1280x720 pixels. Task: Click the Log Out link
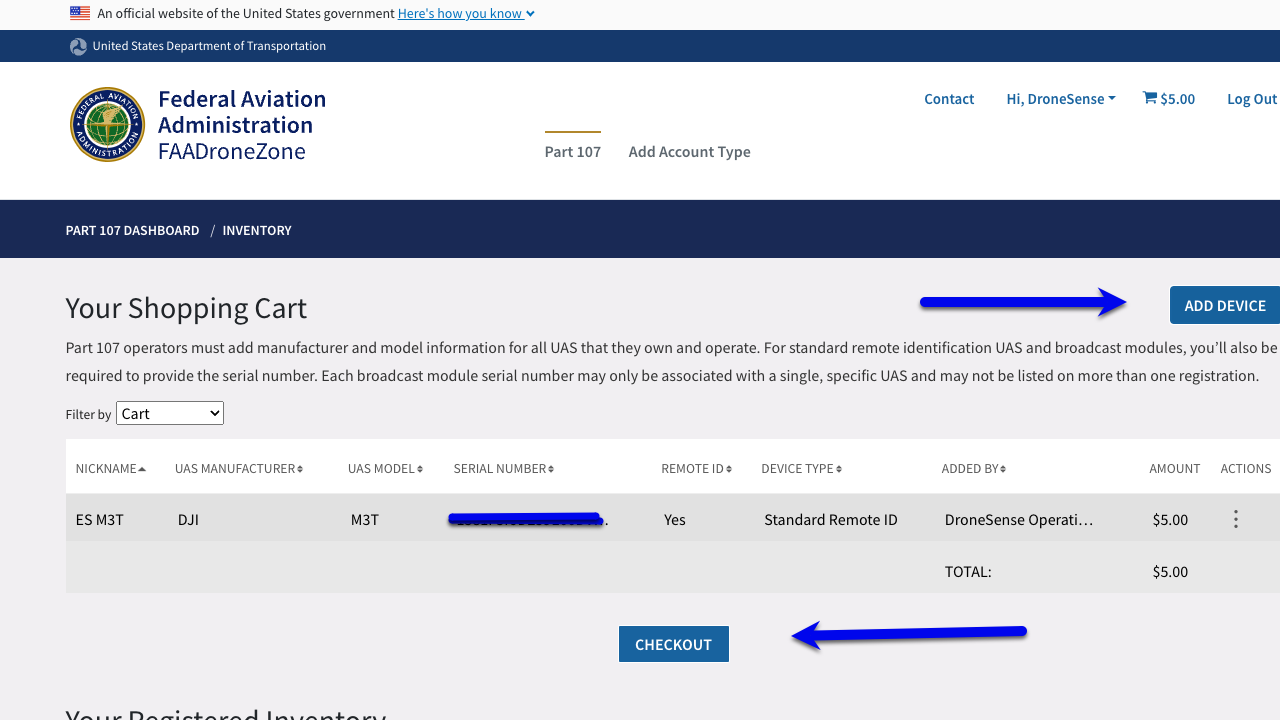(1251, 98)
